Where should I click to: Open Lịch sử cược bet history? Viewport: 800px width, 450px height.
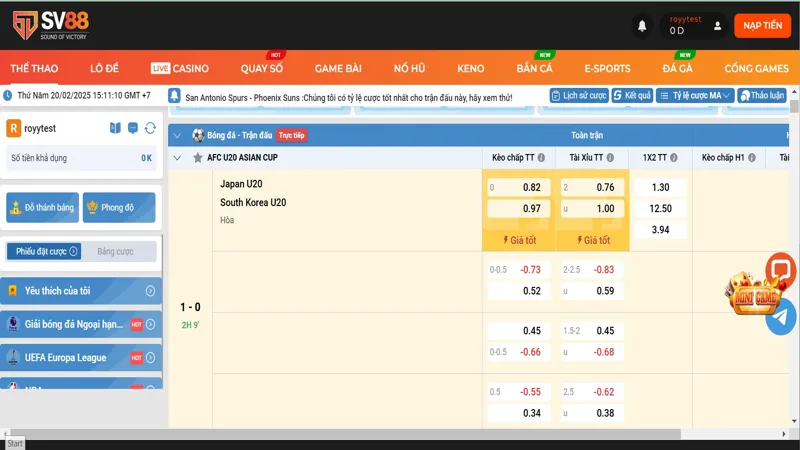click(x=579, y=95)
